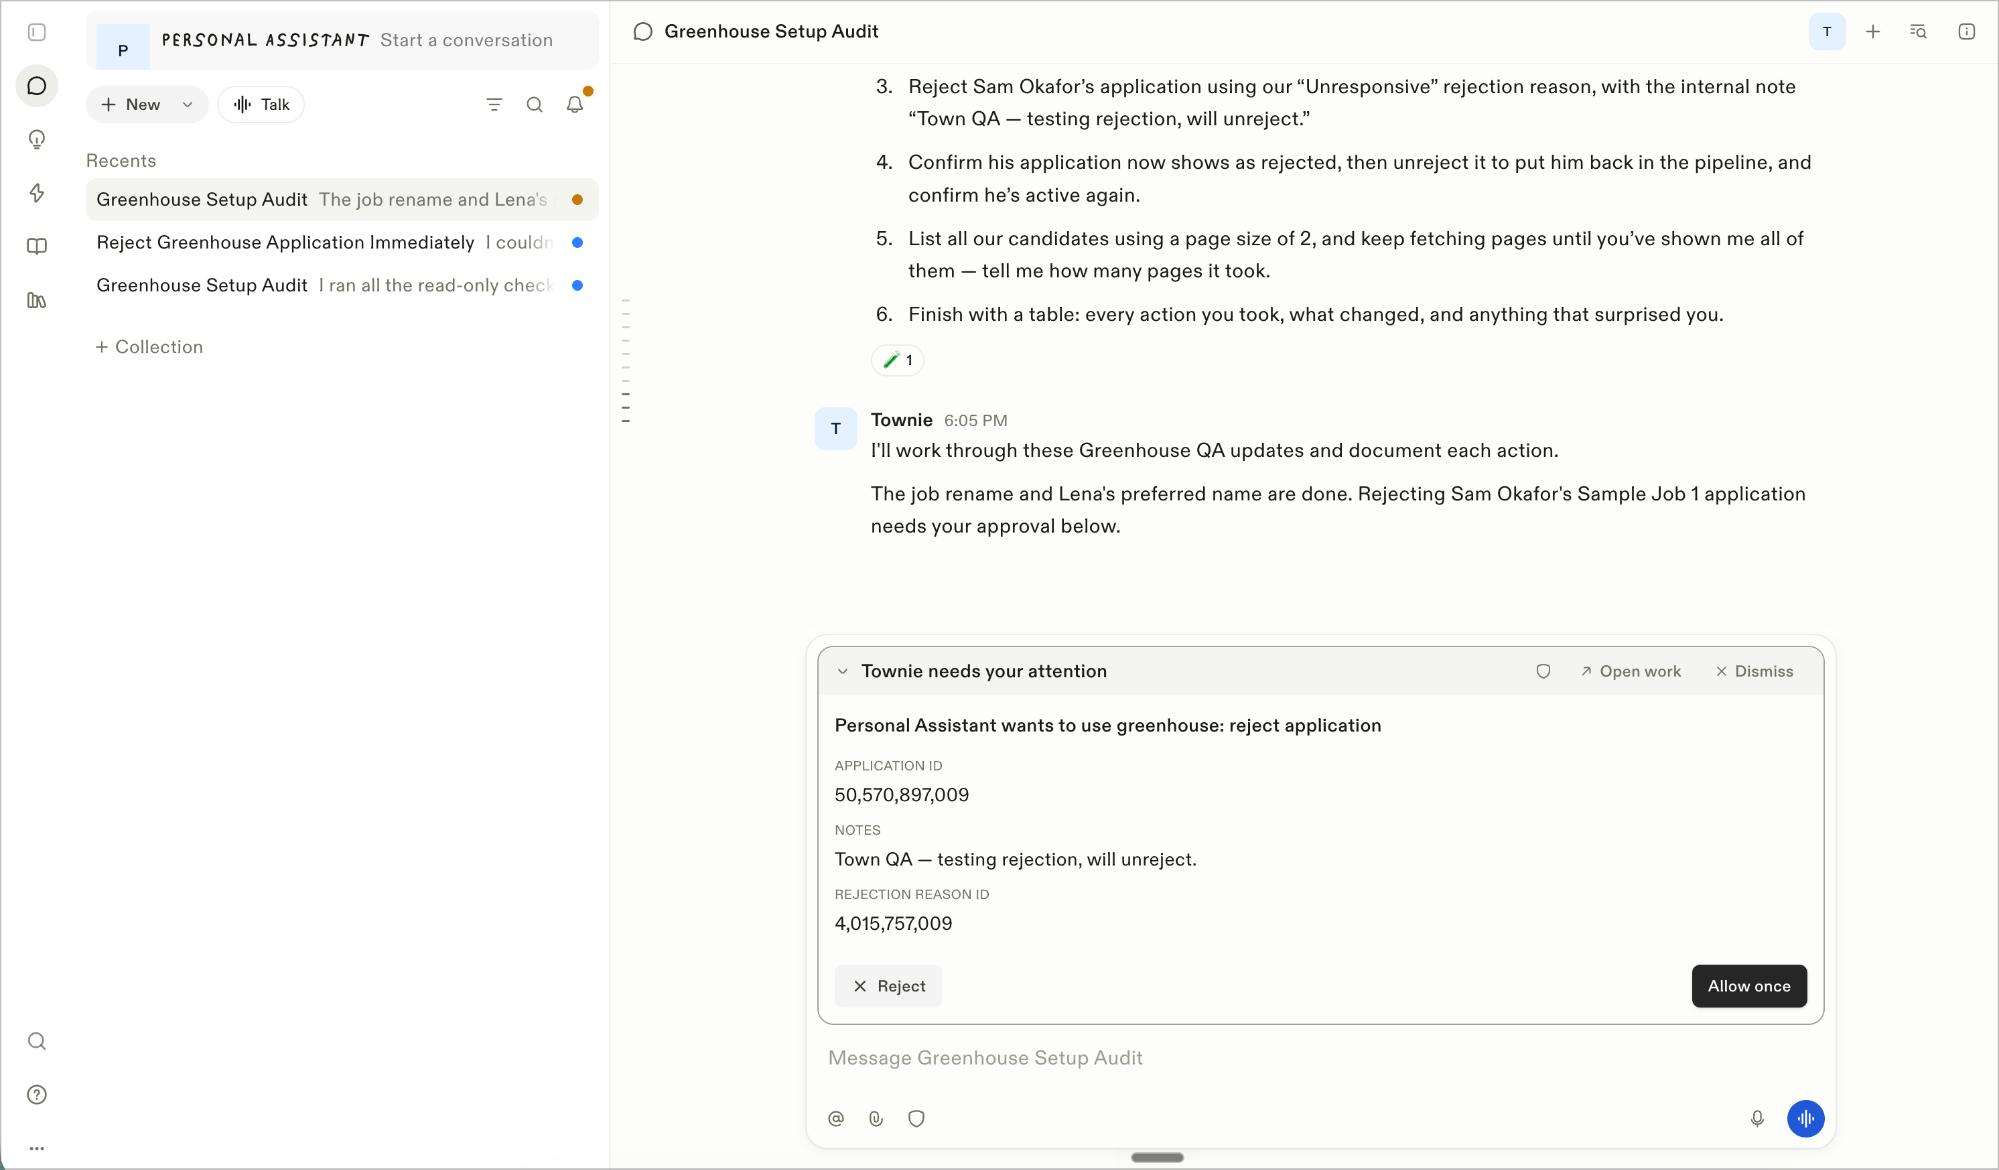Image resolution: width=1999 pixels, height=1170 pixels.
Task: Open the chat bubble icon in sidebar
Action: click(37, 86)
